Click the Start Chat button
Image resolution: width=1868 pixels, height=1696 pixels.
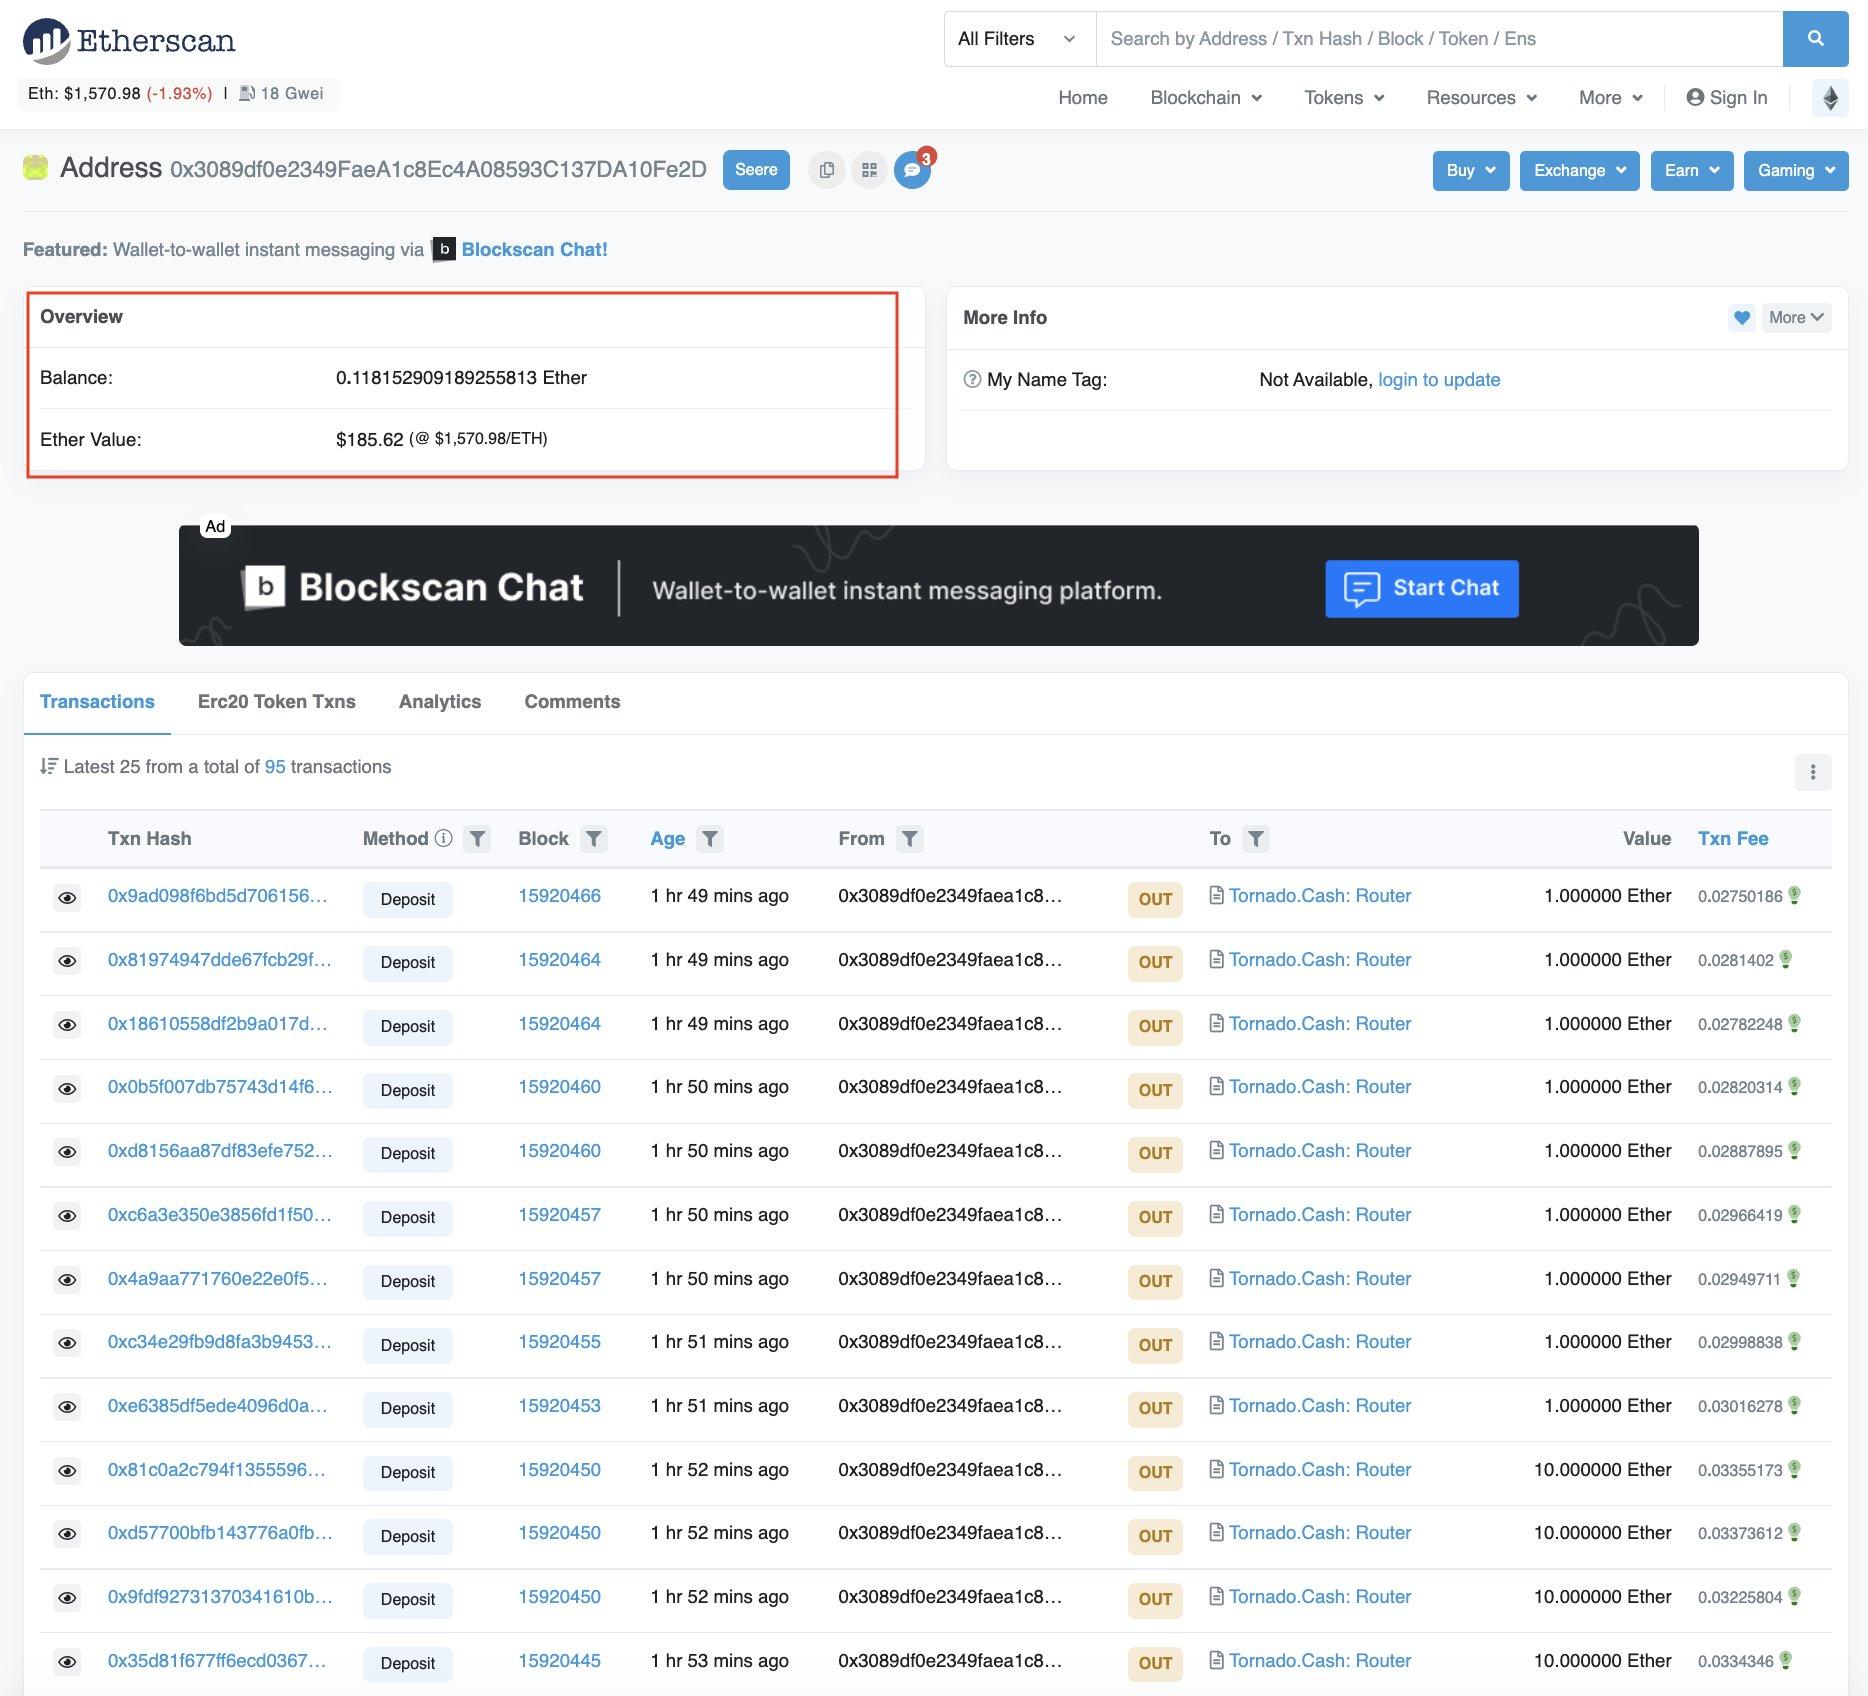(x=1421, y=589)
